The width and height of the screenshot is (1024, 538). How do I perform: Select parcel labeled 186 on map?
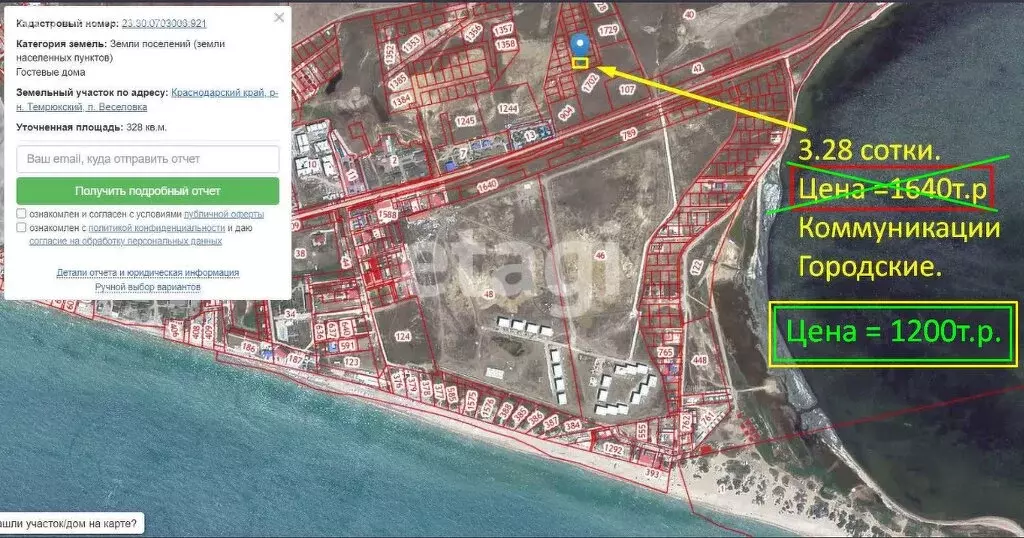pos(249,347)
